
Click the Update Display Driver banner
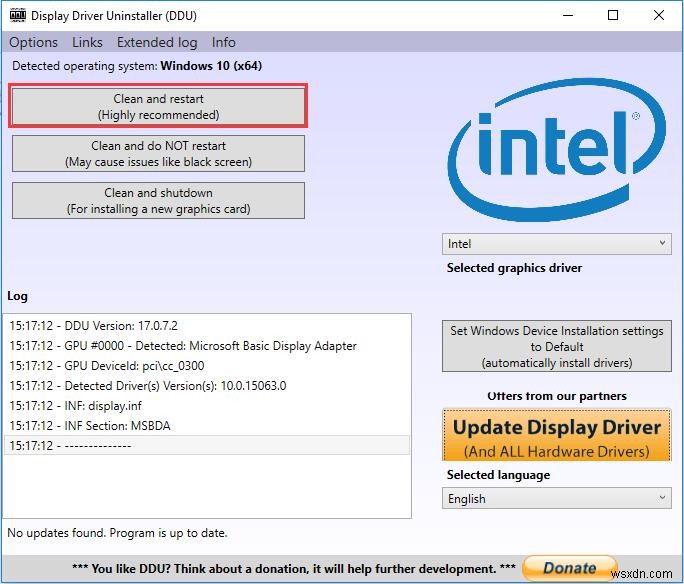556,435
